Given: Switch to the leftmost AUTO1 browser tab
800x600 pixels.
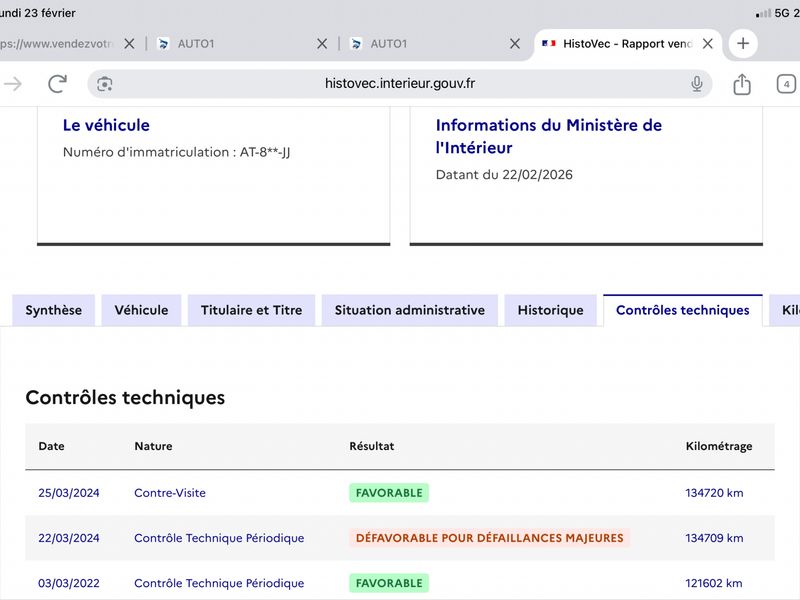Looking at the screenshot, I should pyautogui.click(x=196, y=44).
